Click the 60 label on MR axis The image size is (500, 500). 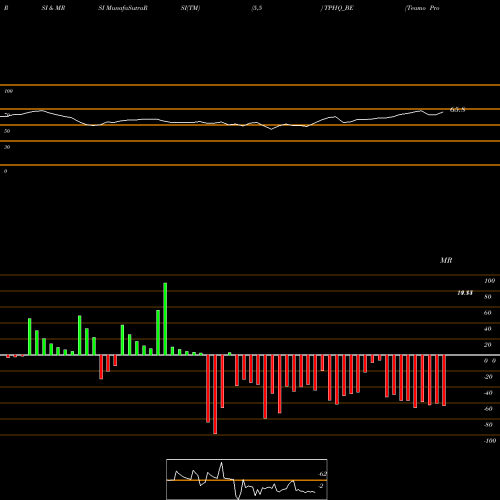488,313
